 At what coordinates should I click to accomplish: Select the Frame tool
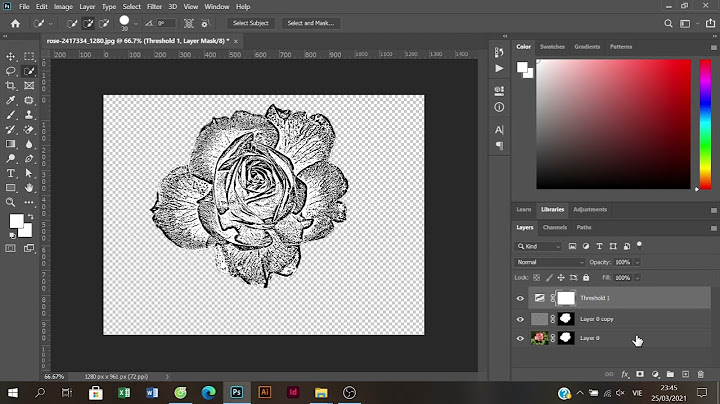point(29,86)
